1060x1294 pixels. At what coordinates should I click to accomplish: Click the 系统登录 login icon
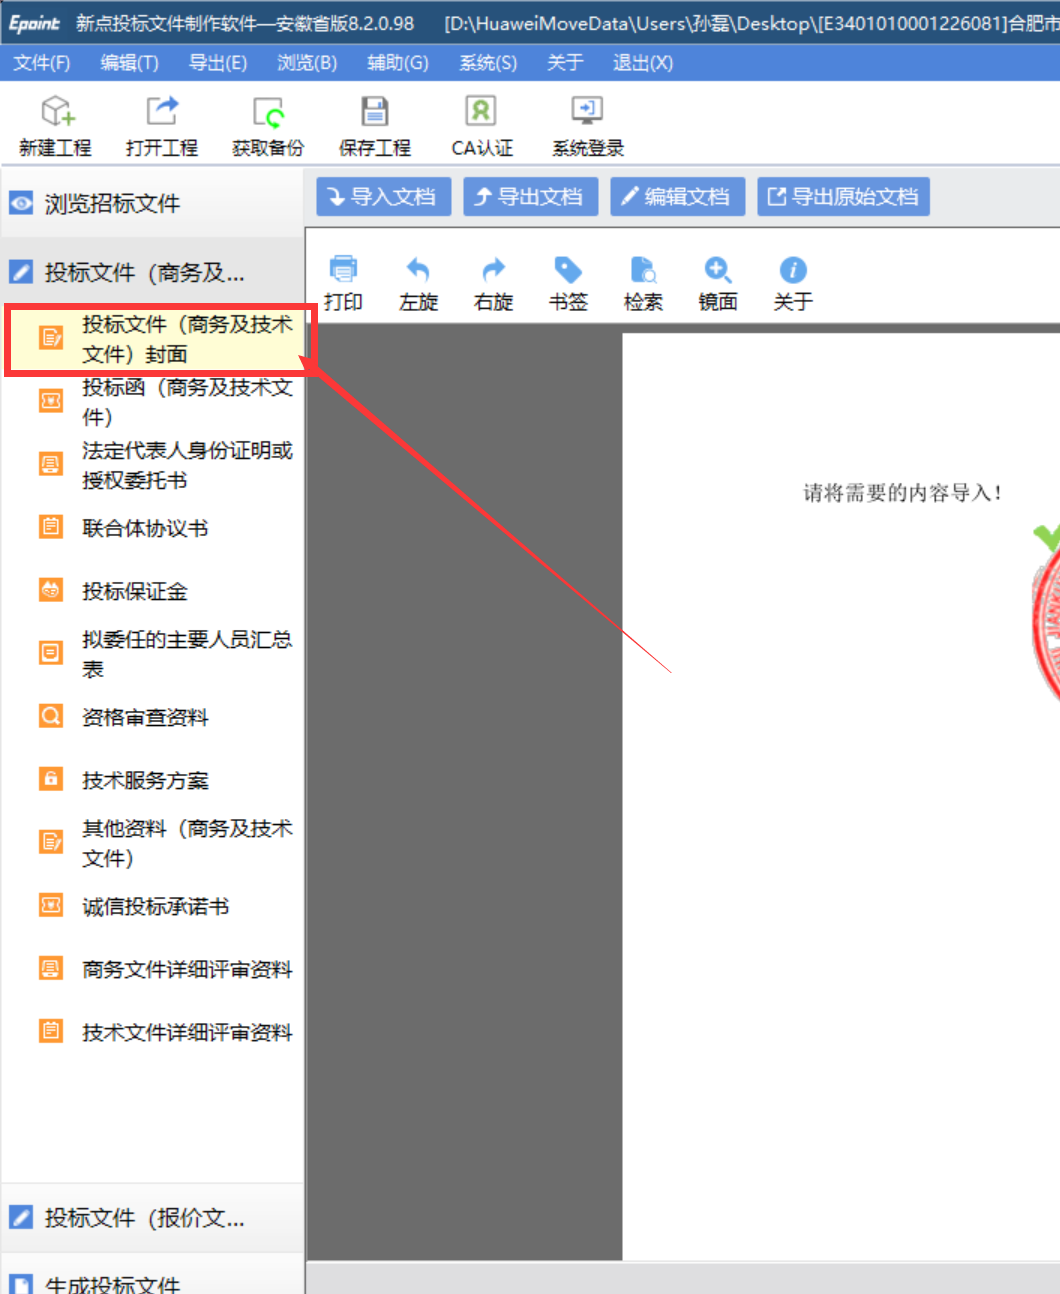(x=587, y=112)
